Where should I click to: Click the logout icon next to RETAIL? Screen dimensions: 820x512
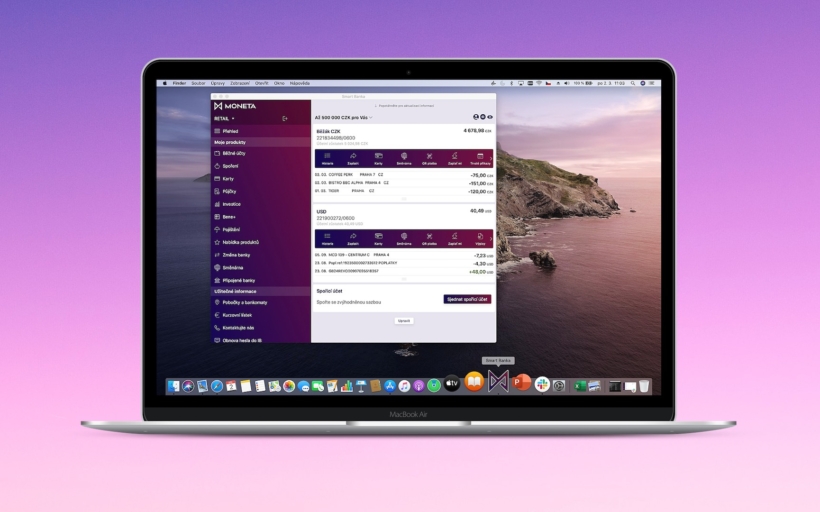[285, 118]
